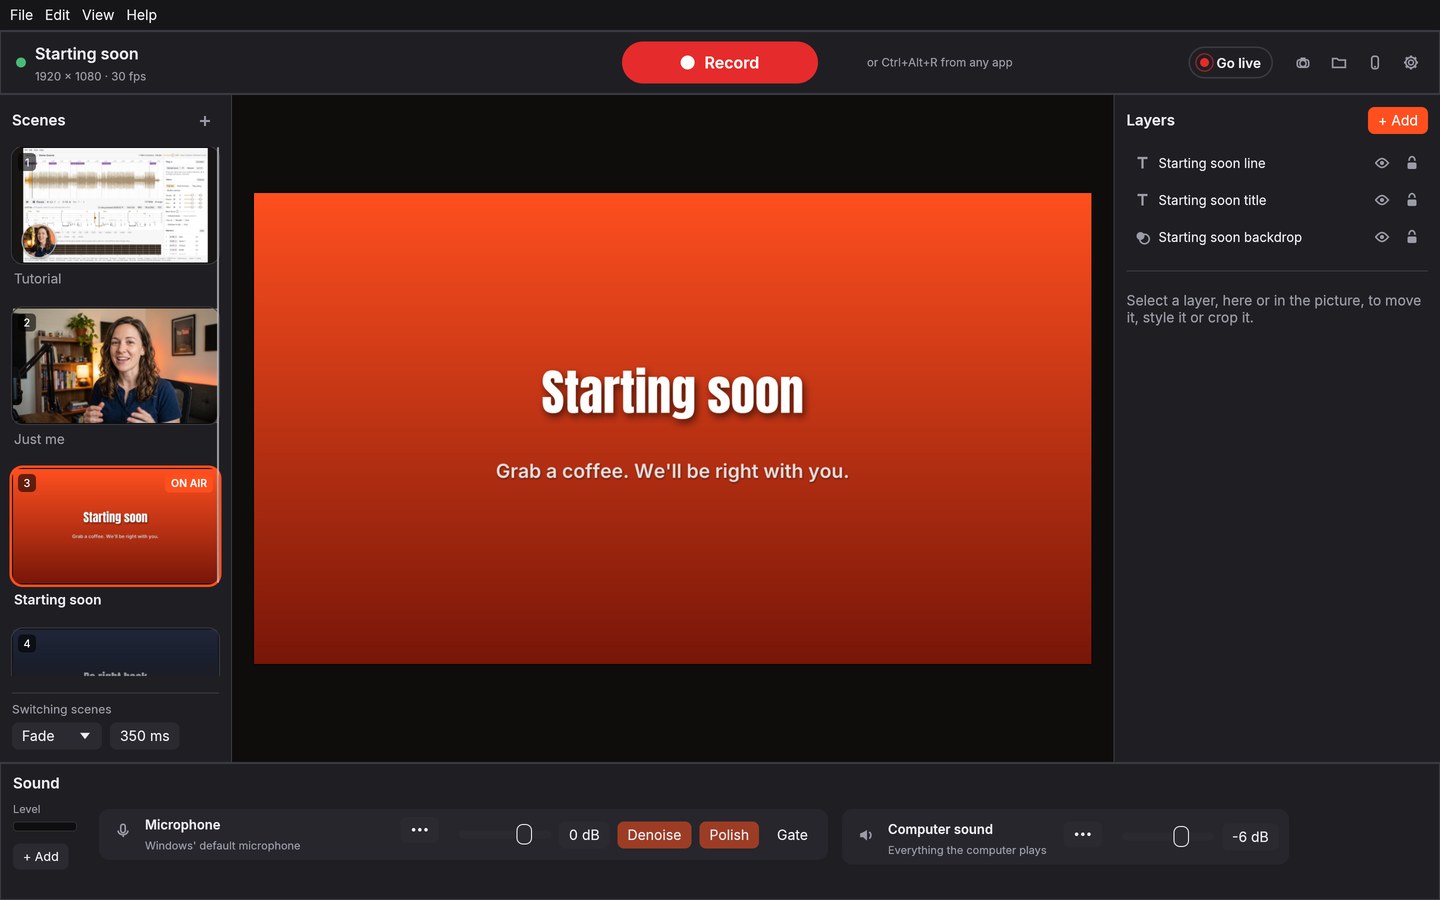Click the text icon of Starting soon line
Screen dimensions: 1440x900
click(1142, 163)
